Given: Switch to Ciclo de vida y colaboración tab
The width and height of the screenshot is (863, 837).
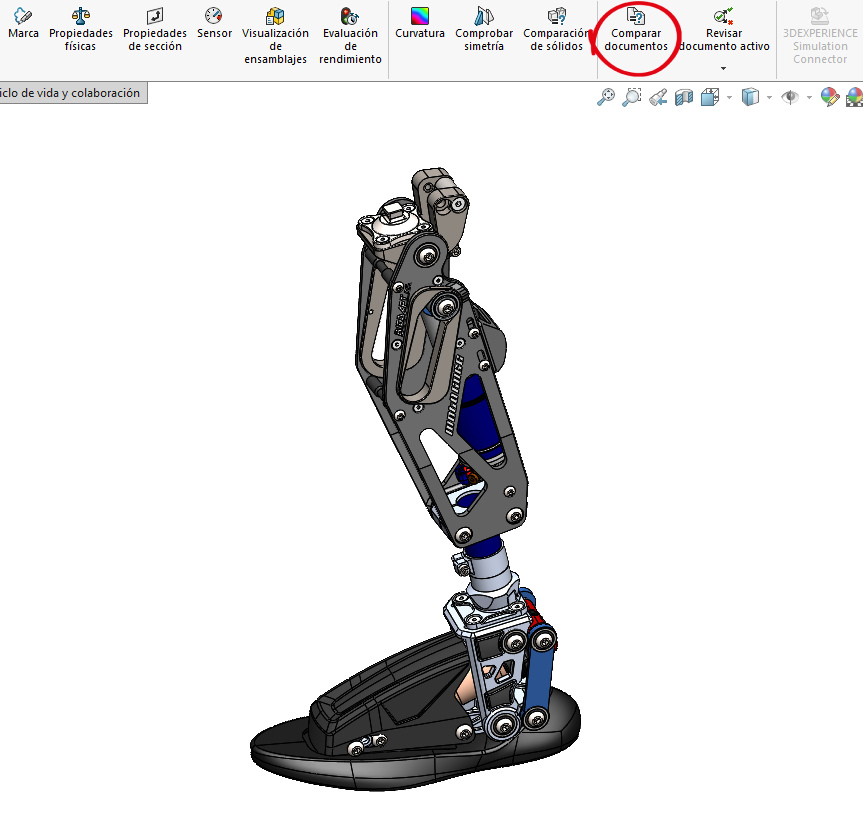Looking at the screenshot, I should pyautogui.click(x=72, y=93).
